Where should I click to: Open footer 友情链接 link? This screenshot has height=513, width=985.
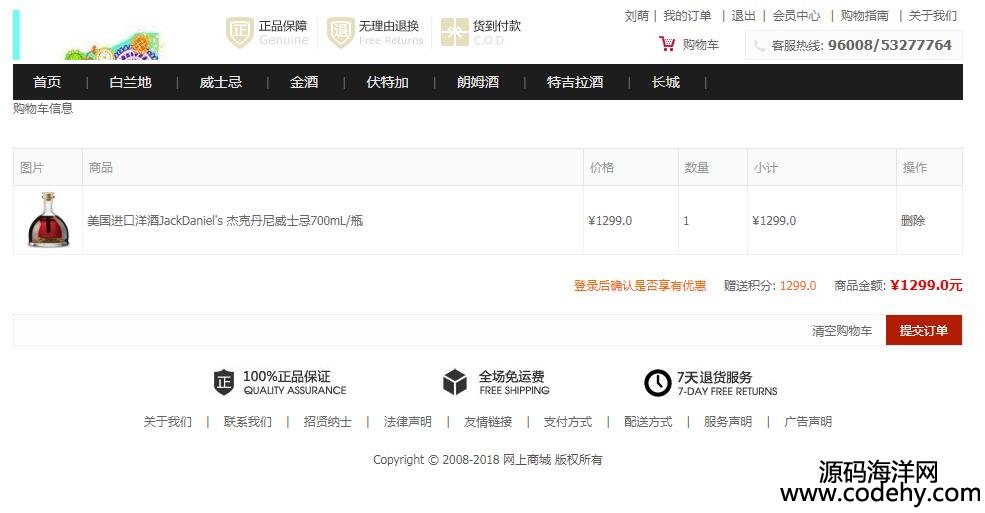488,421
